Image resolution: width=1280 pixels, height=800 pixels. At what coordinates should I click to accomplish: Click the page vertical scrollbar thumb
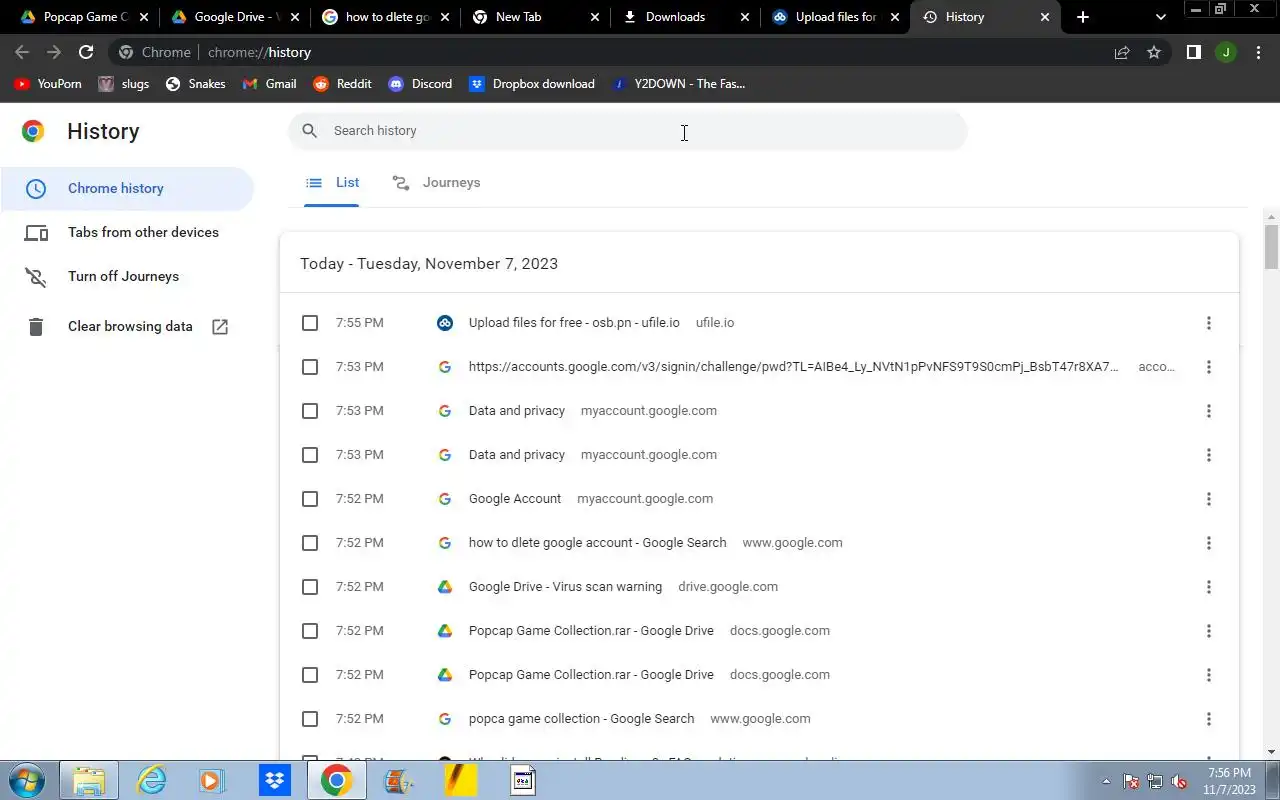tap(1271, 247)
